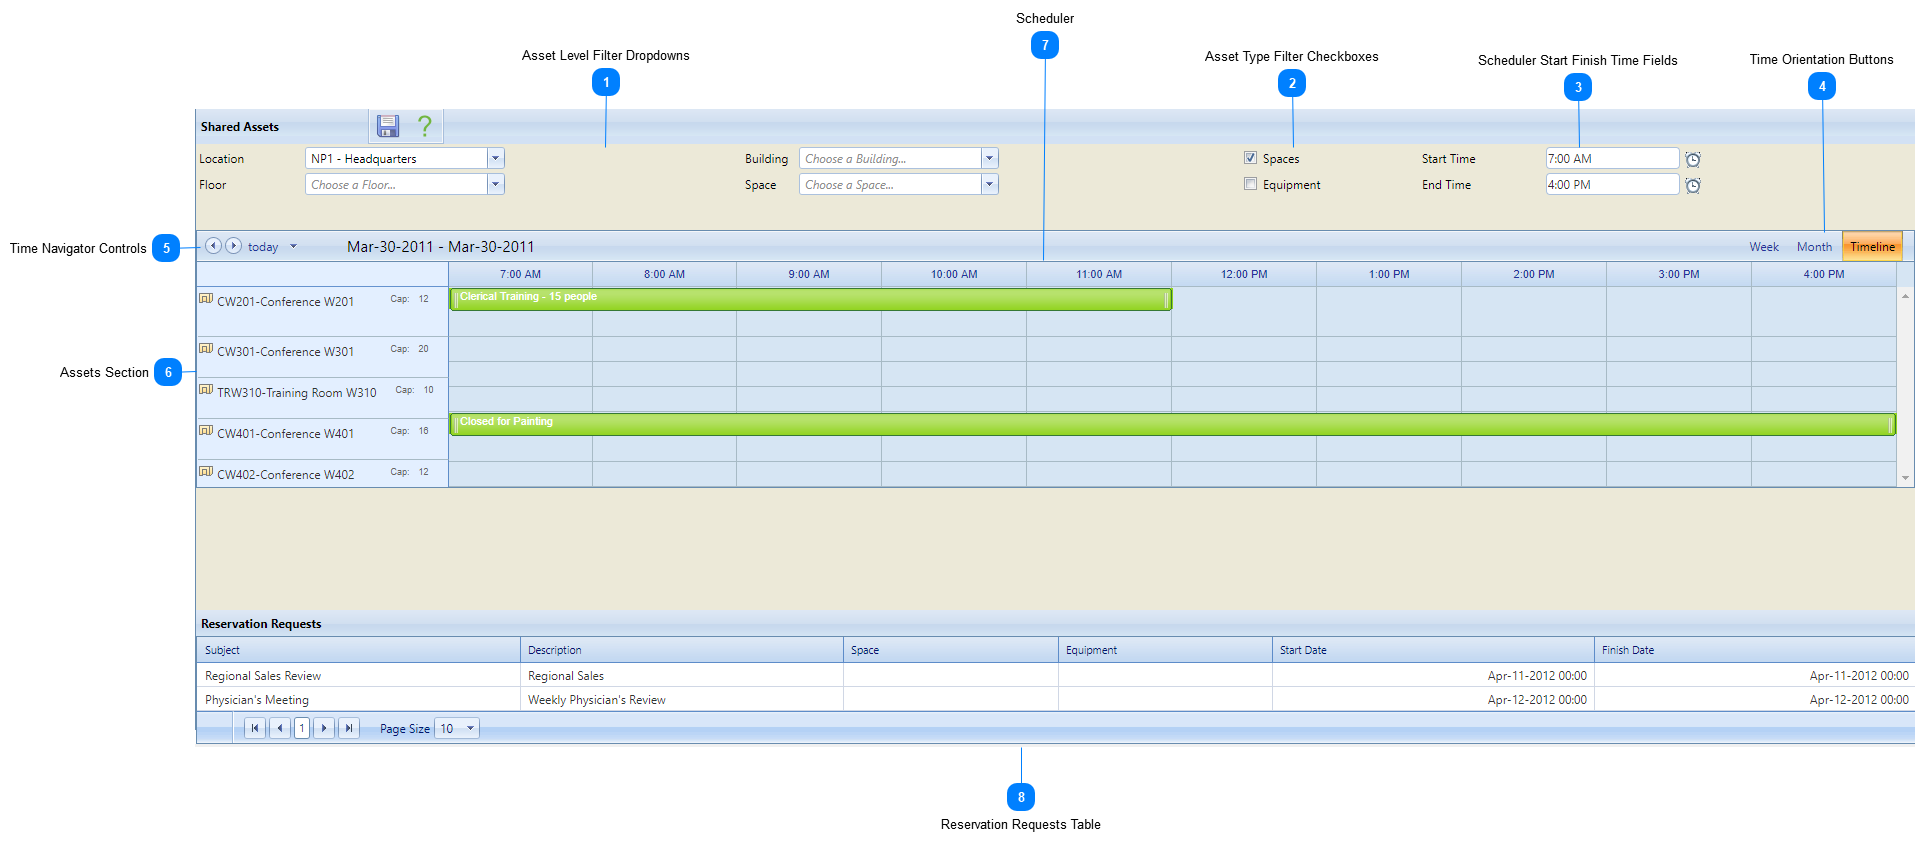Click the today link

click(x=263, y=247)
